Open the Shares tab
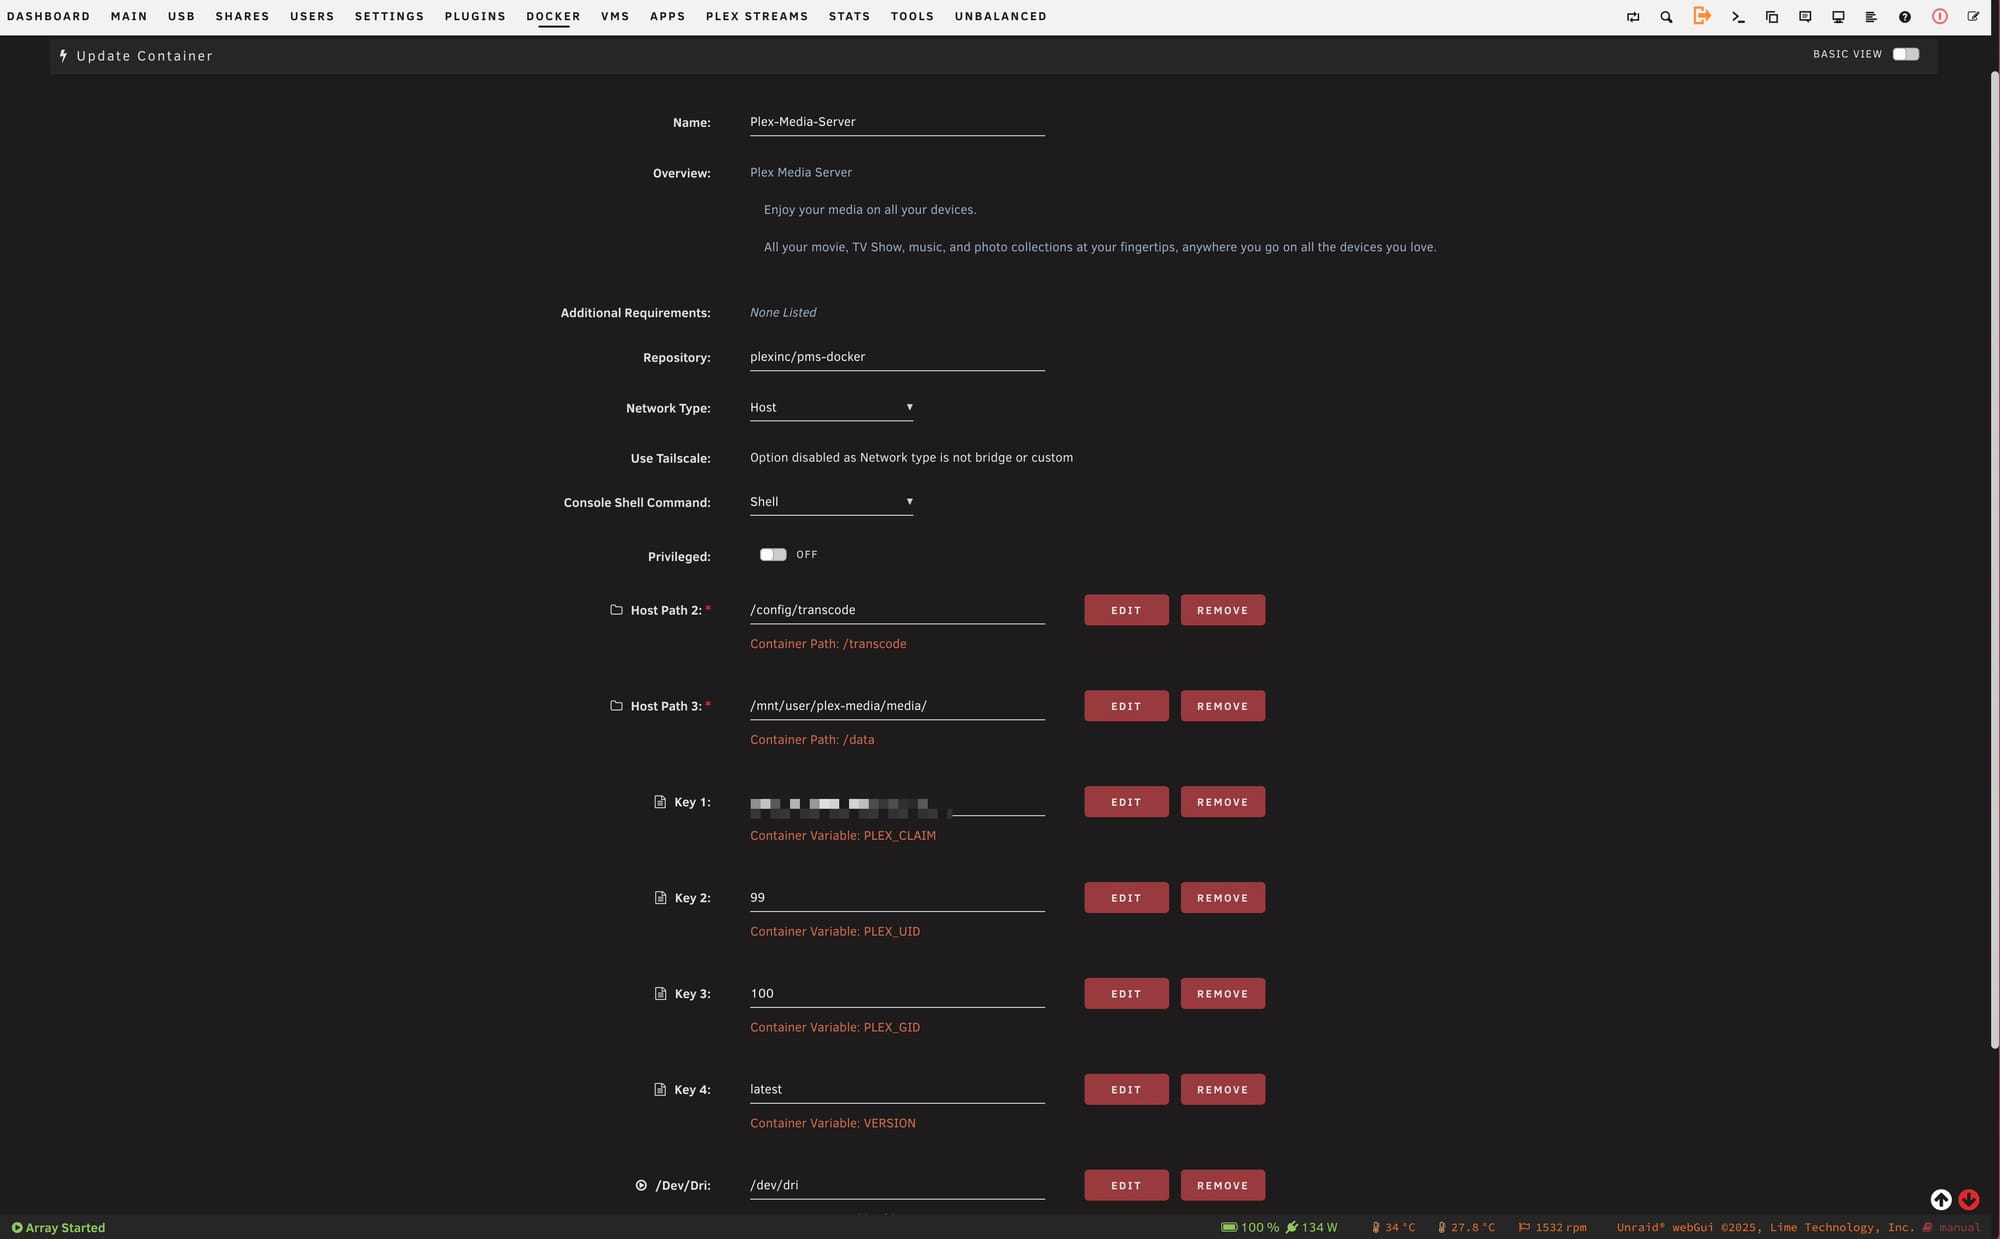 pyautogui.click(x=242, y=16)
